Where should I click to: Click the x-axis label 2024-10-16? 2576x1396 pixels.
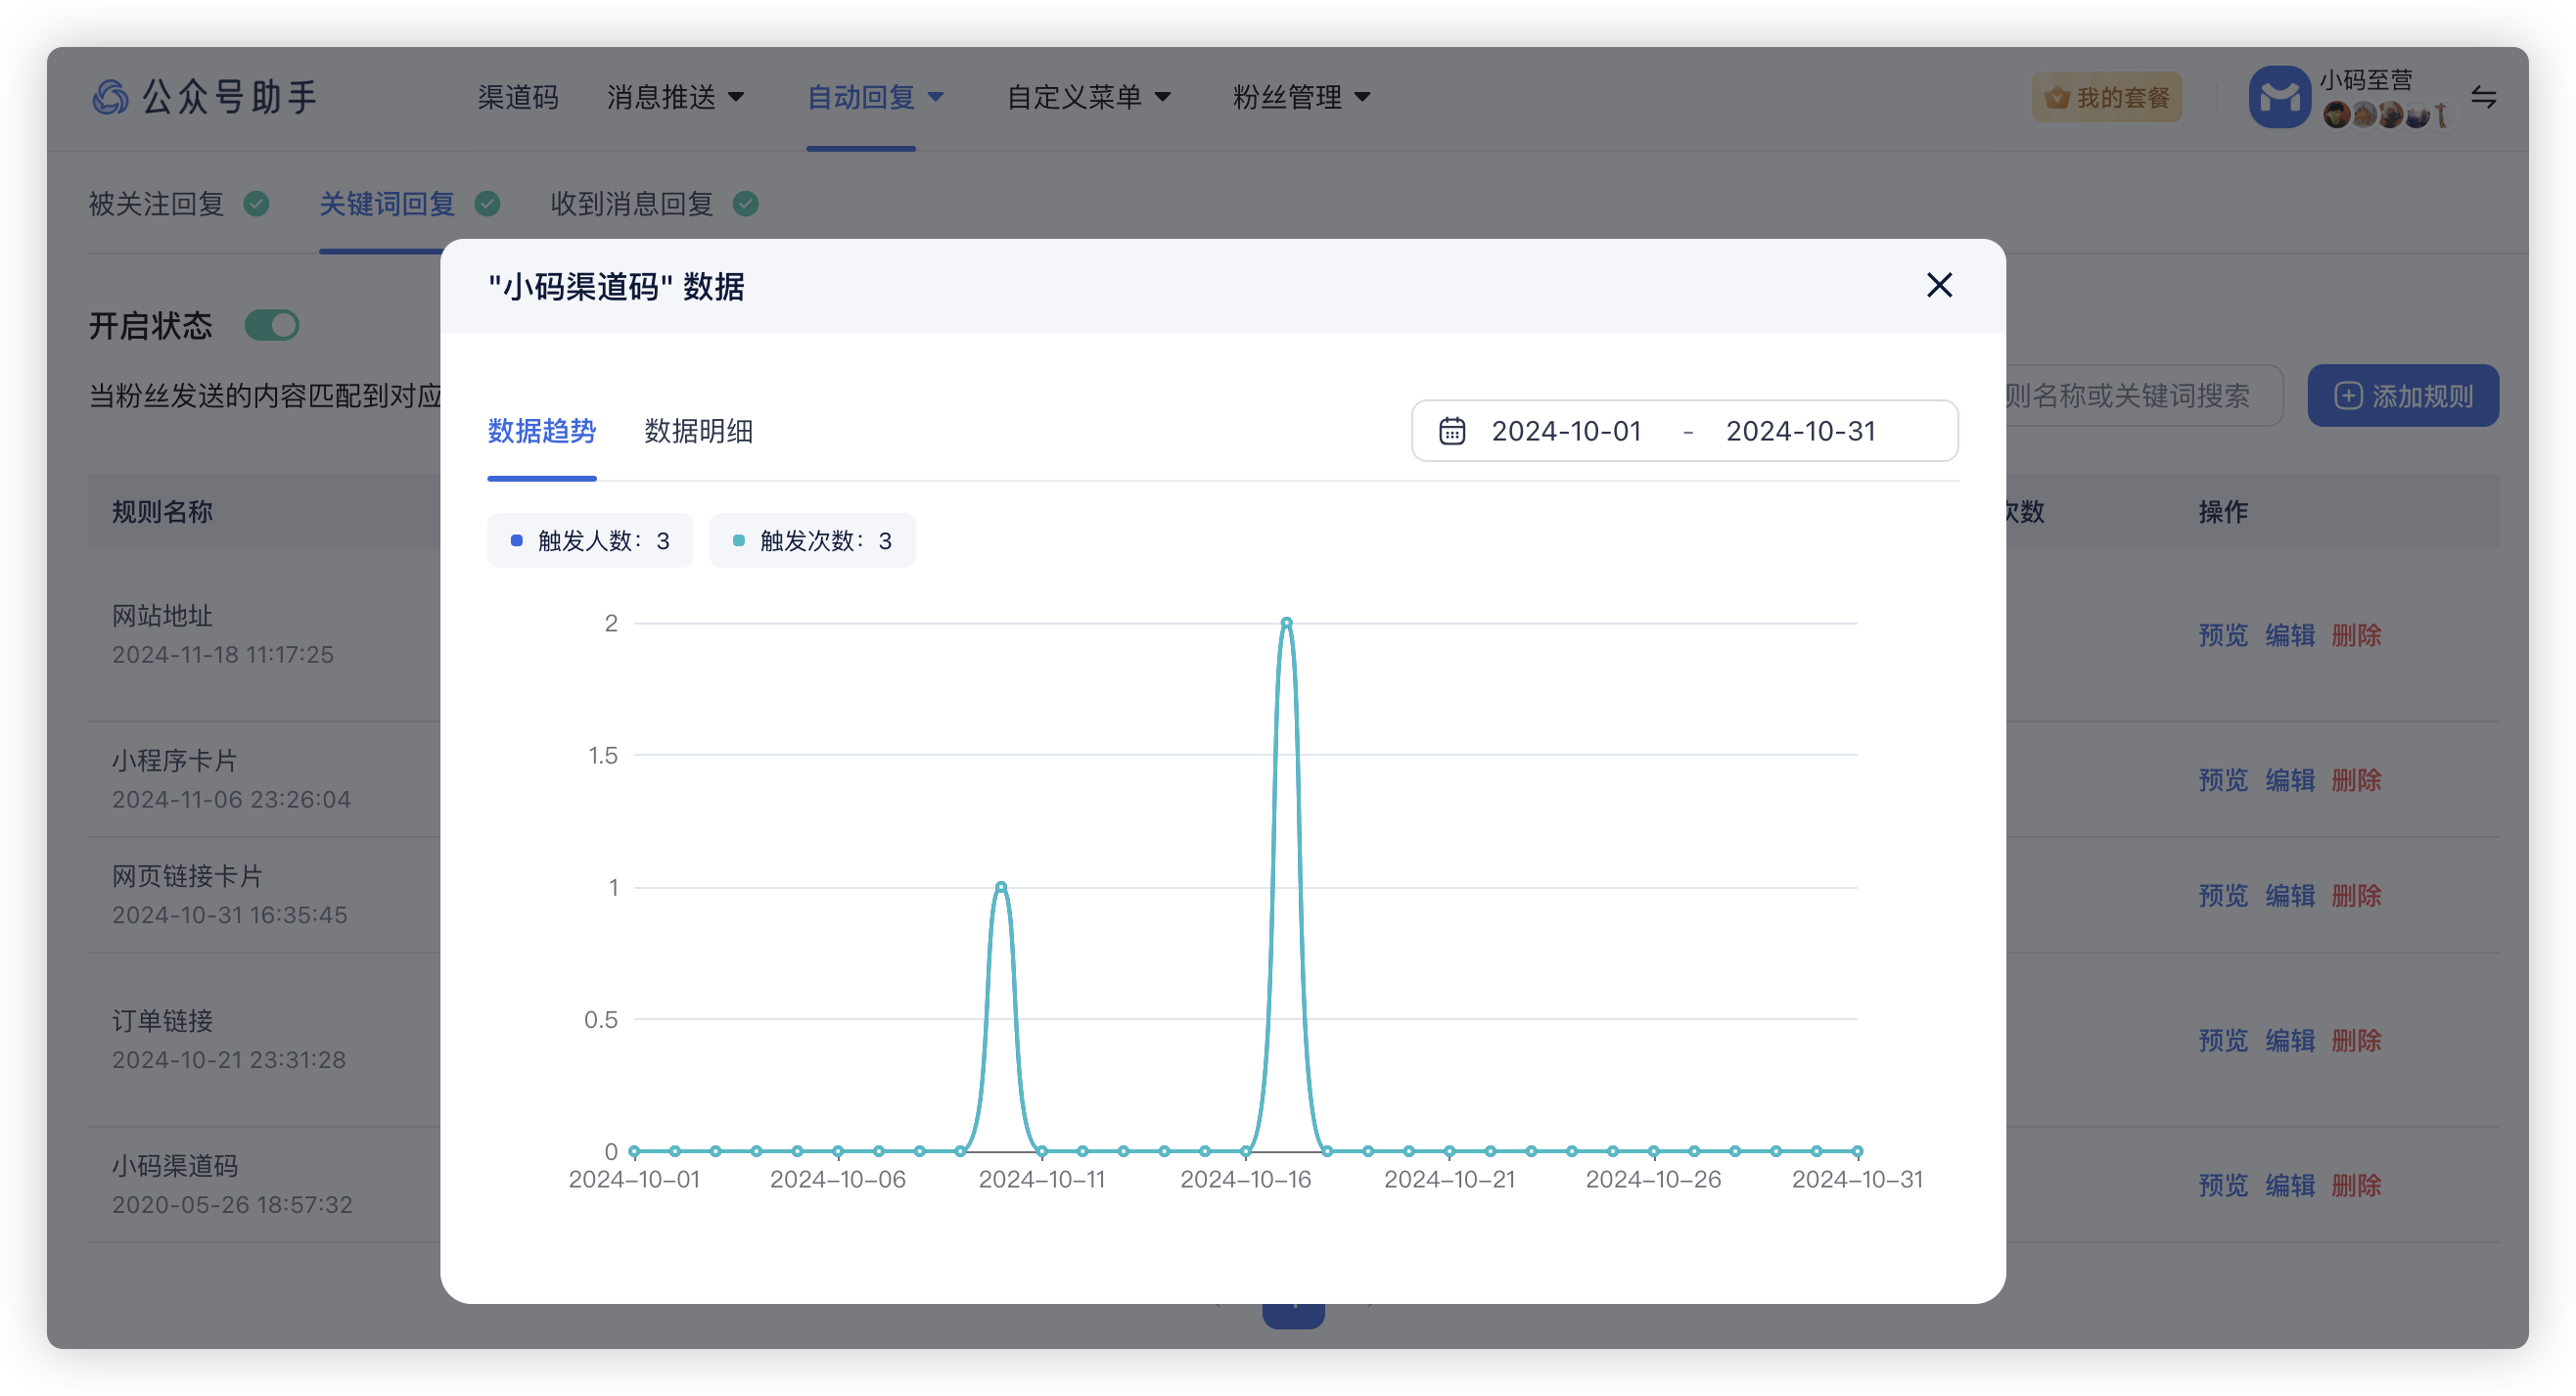coord(1245,1180)
